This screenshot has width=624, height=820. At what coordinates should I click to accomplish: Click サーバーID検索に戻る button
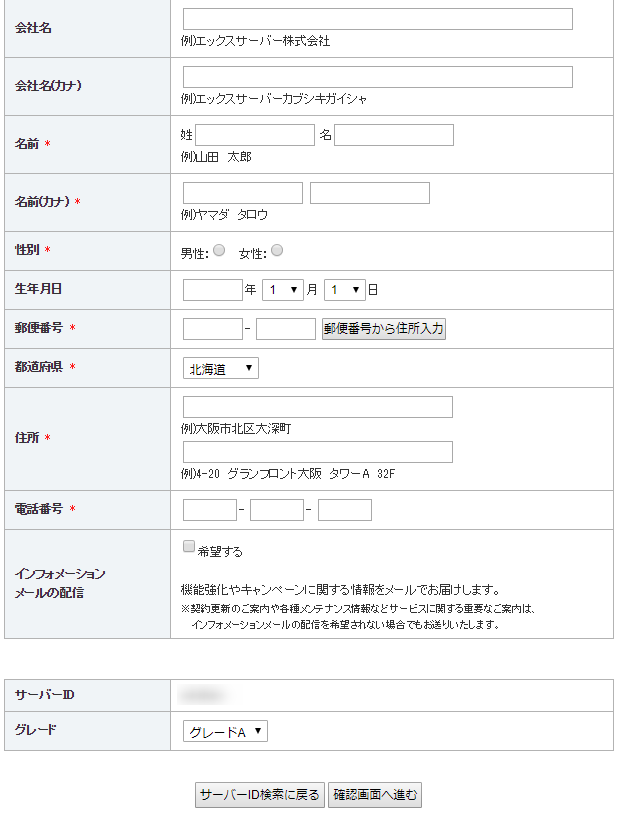click(x=260, y=795)
